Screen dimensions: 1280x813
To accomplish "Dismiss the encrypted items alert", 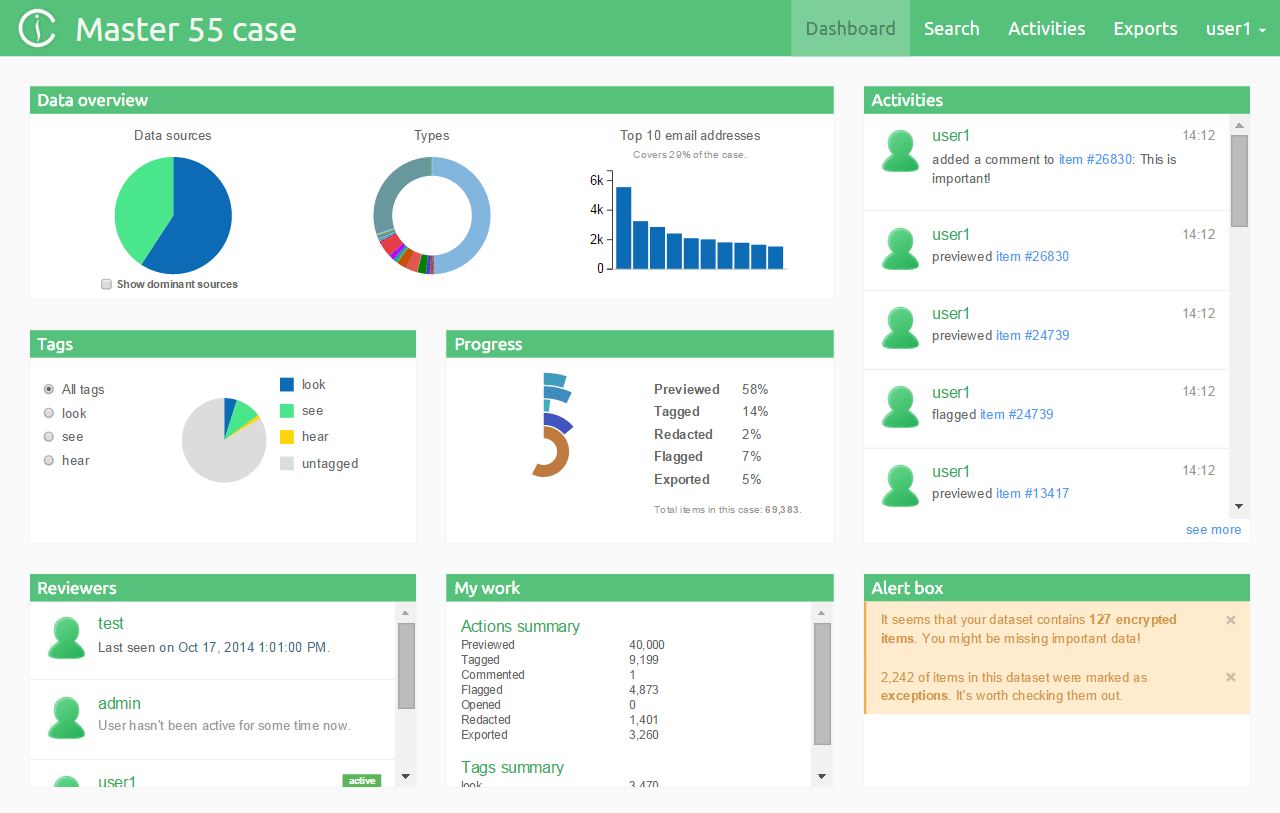I will click(x=1230, y=620).
